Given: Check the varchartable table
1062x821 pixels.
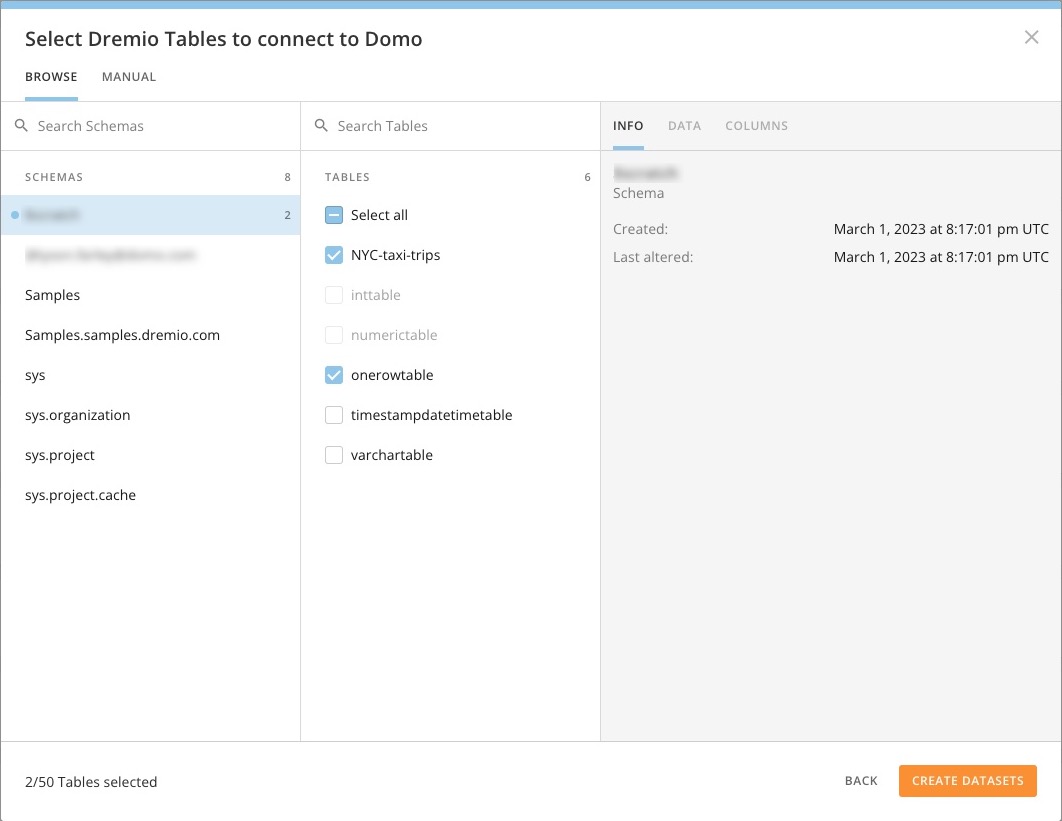Looking at the screenshot, I should pos(334,455).
